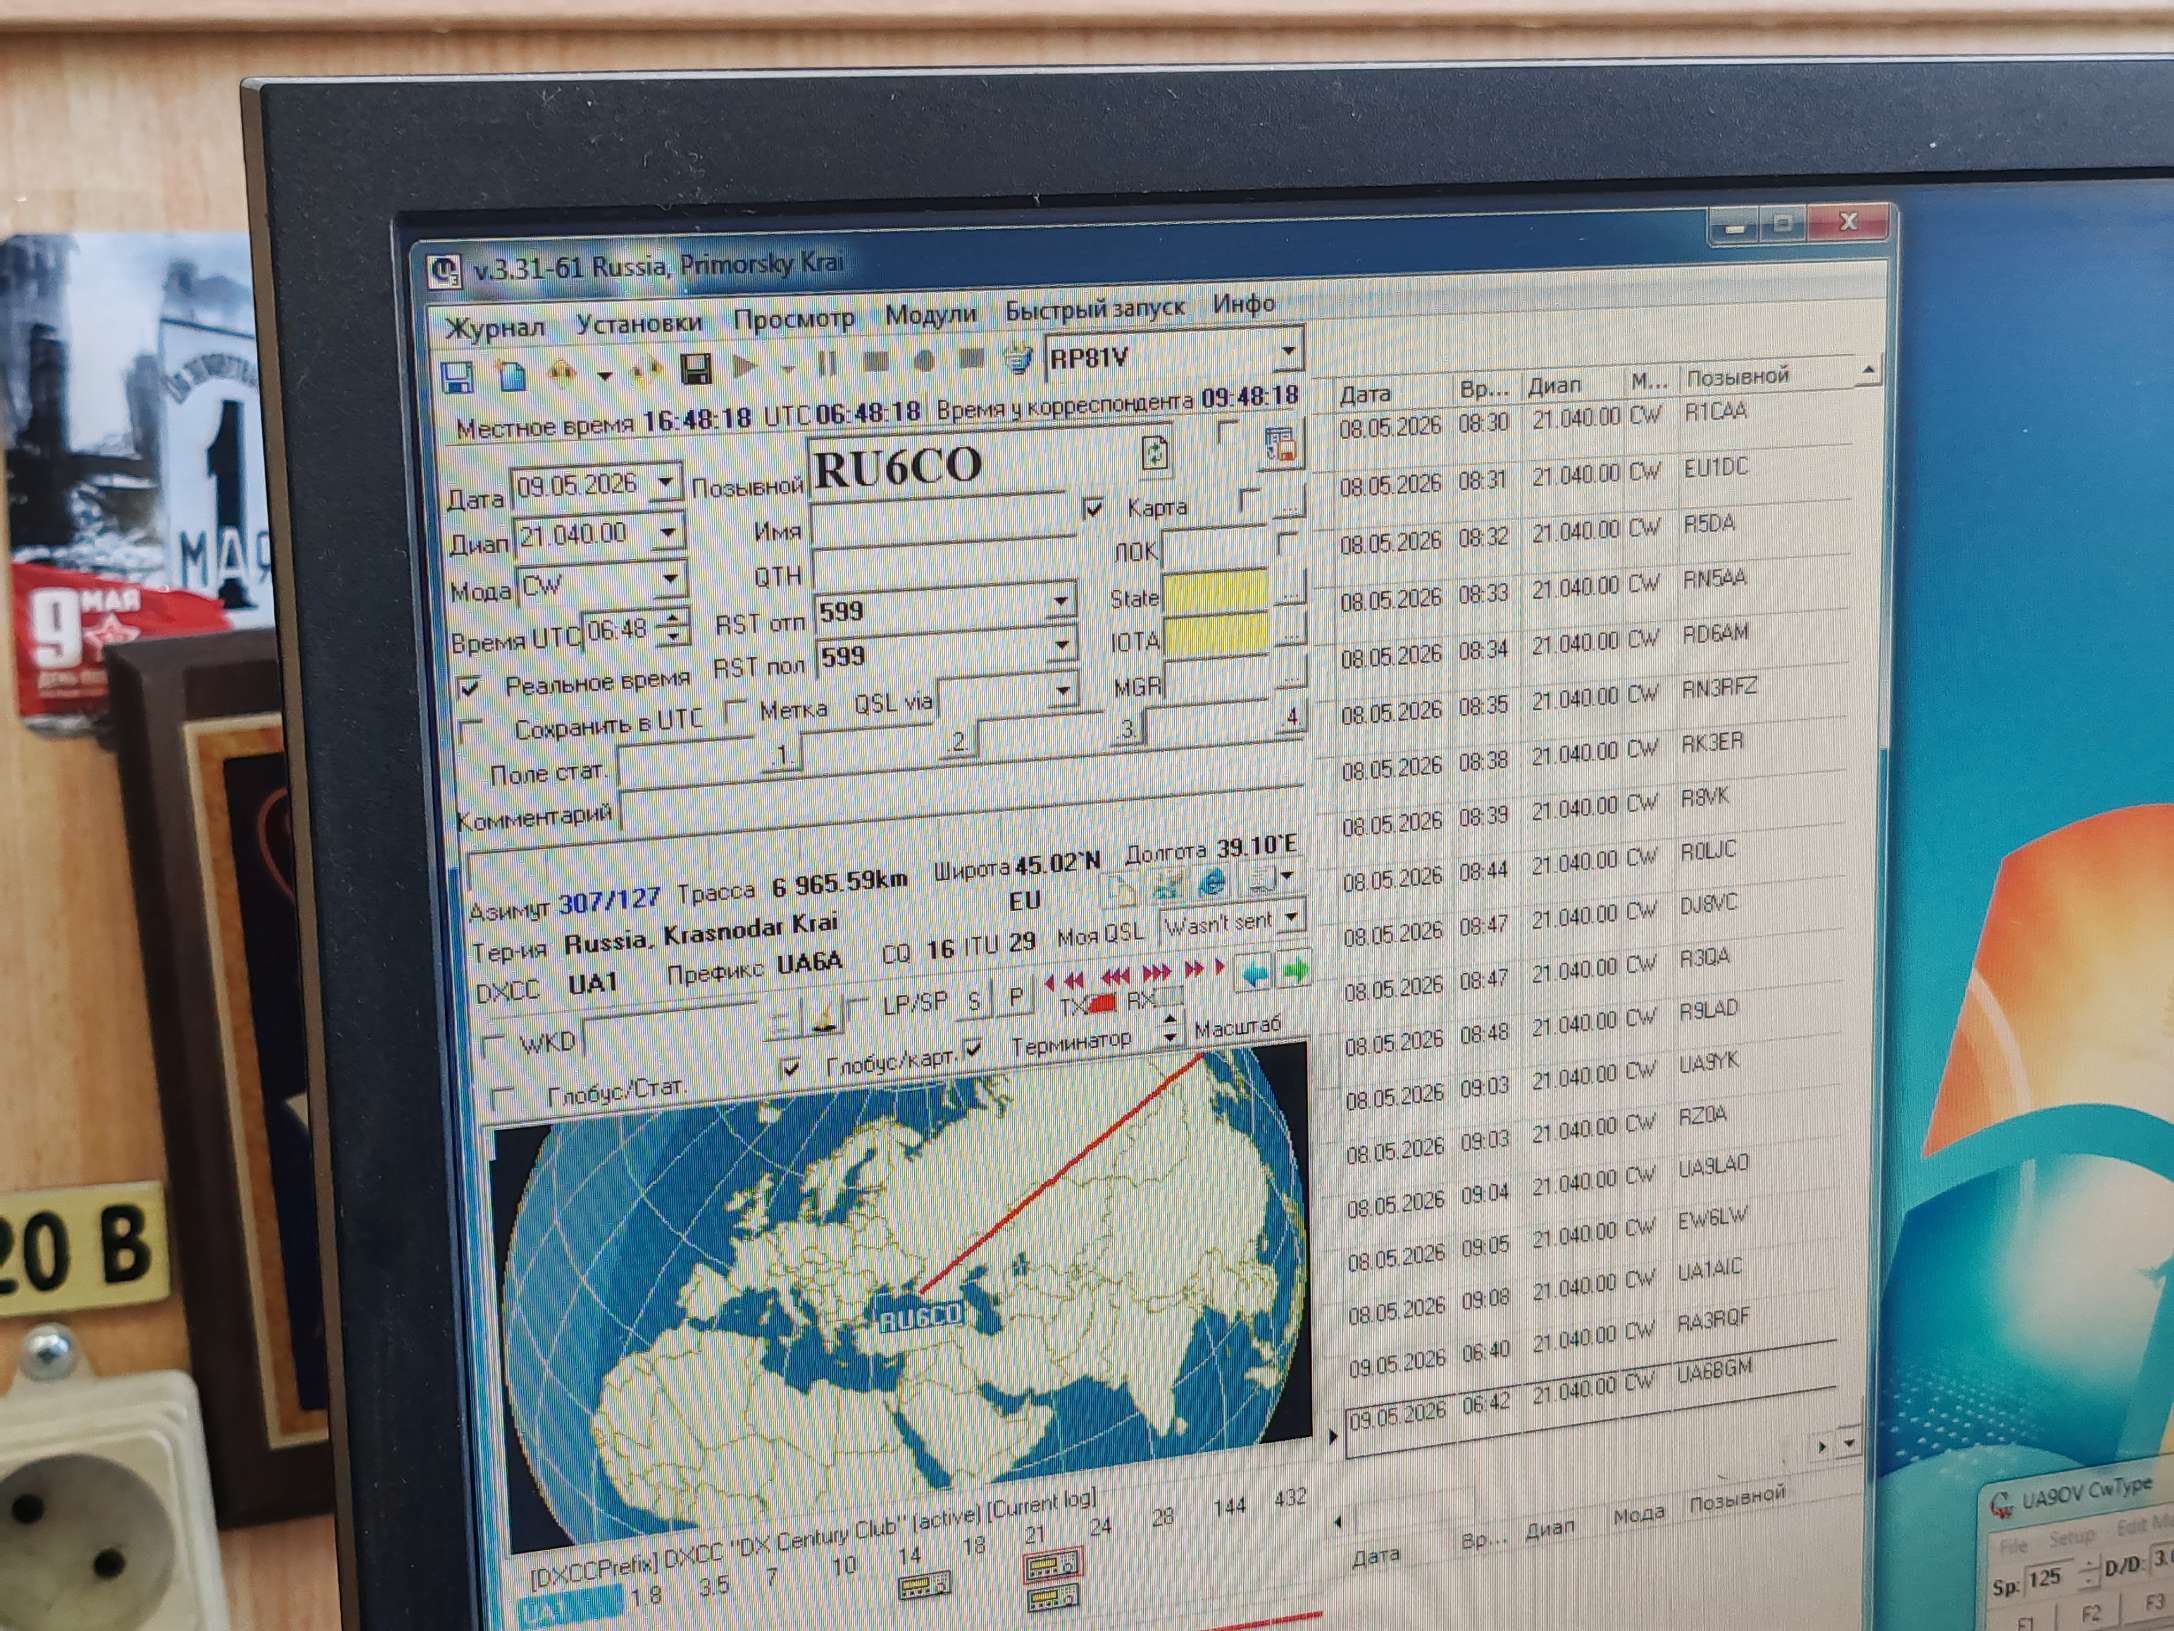Open the QSL via dropdown
The height and width of the screenshot is (1631, 2174).
[1063, 690]
